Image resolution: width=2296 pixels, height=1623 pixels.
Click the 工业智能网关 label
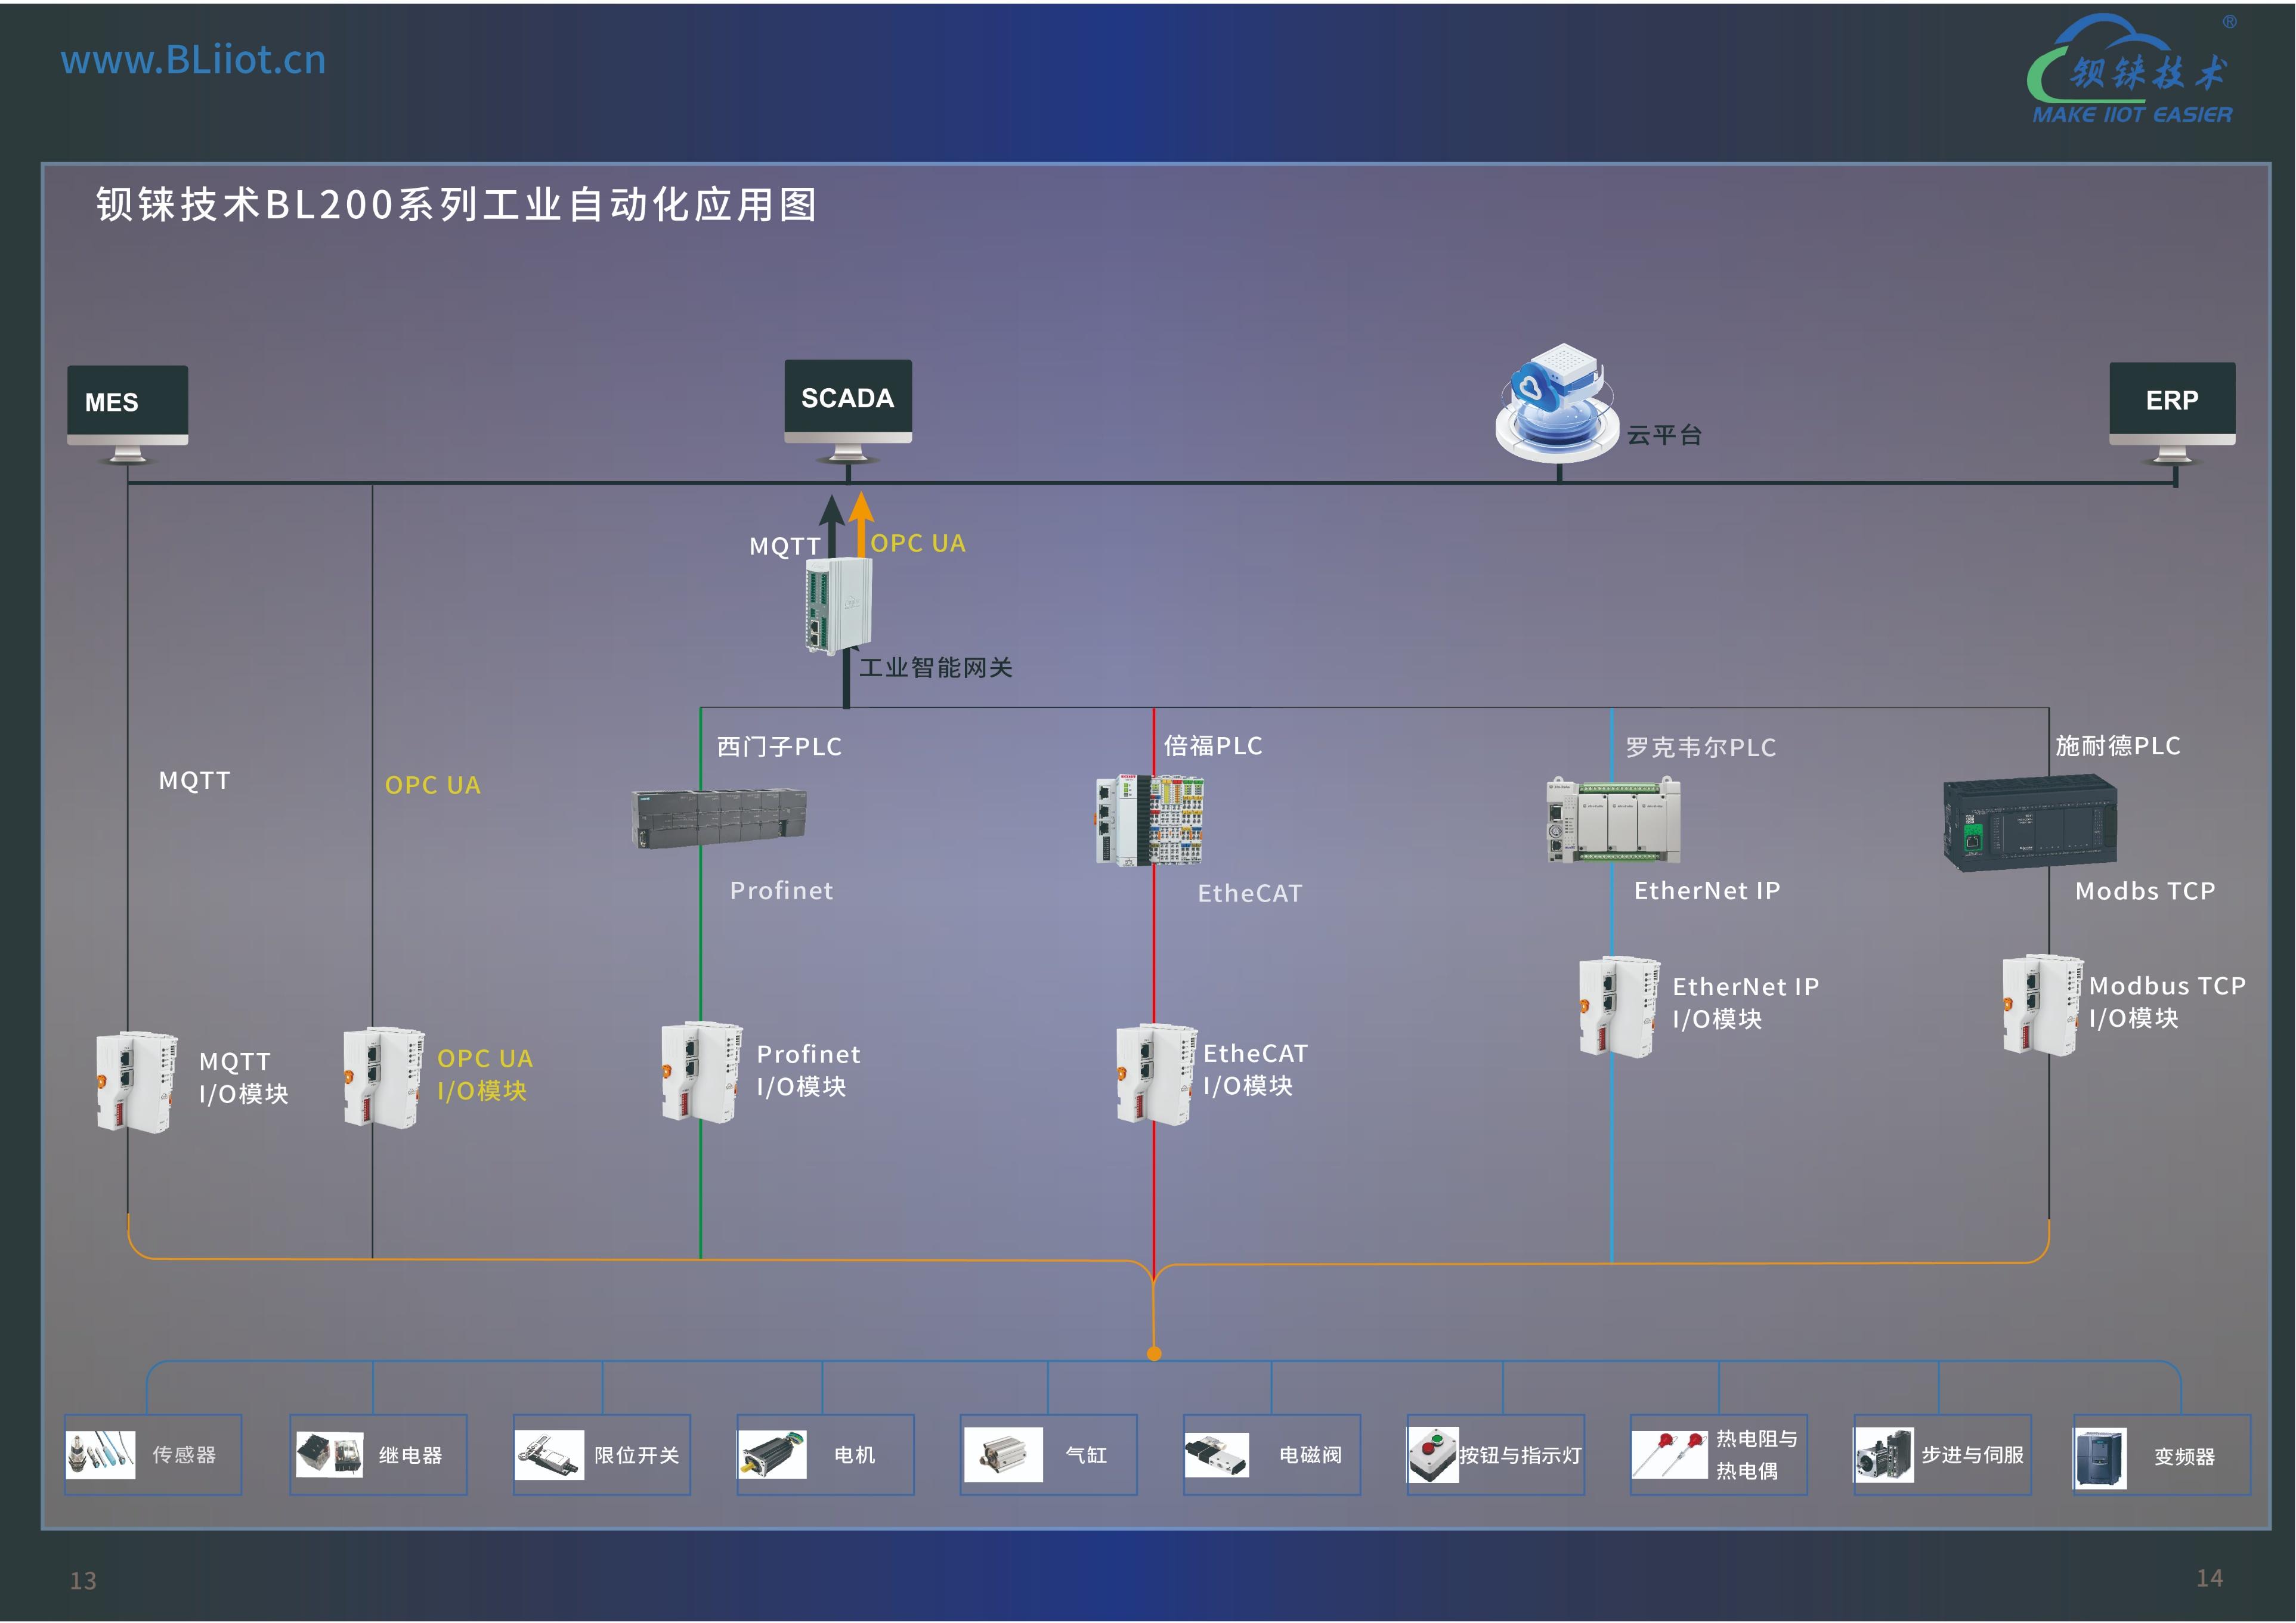point(936,668)
